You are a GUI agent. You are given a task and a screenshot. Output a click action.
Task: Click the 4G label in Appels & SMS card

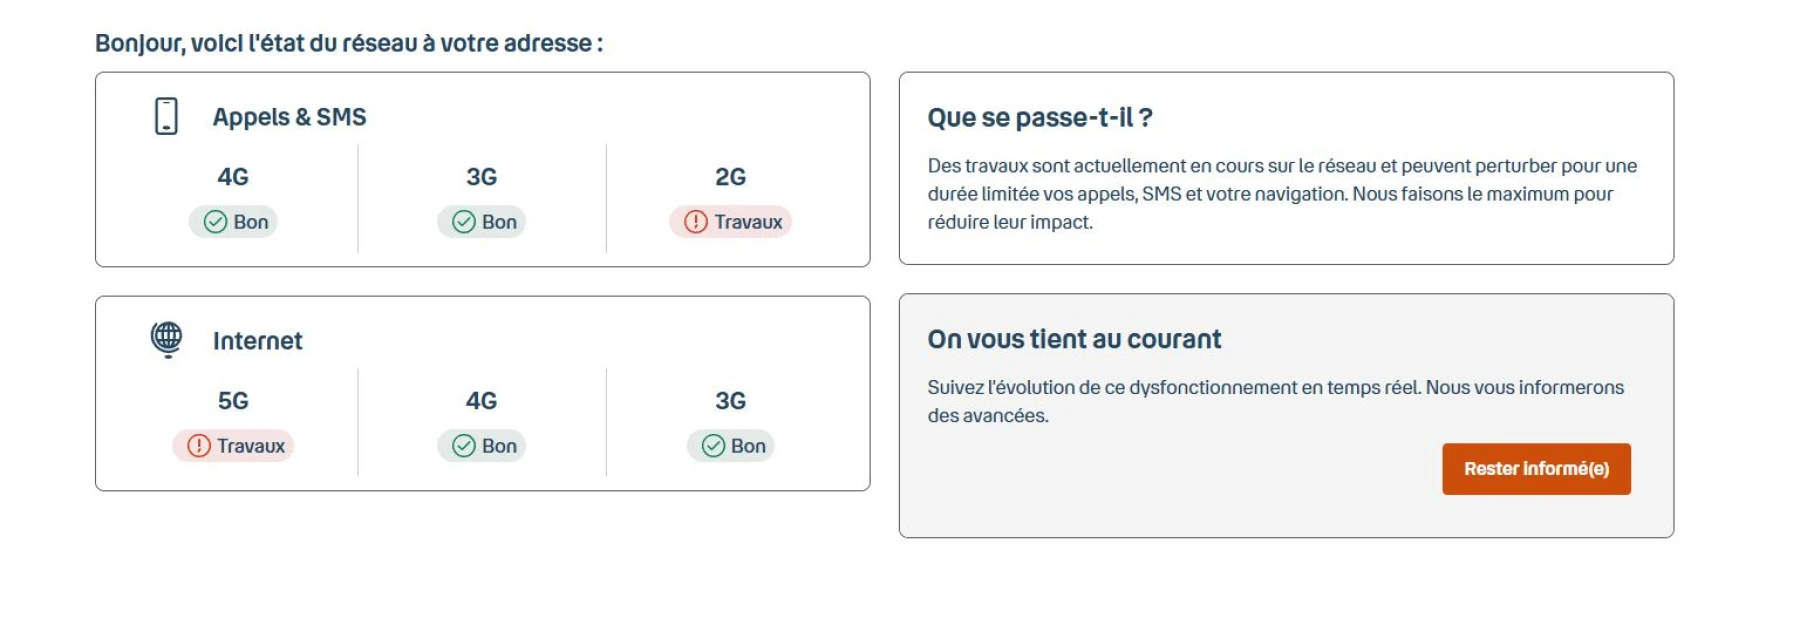[x=234, y=176]
